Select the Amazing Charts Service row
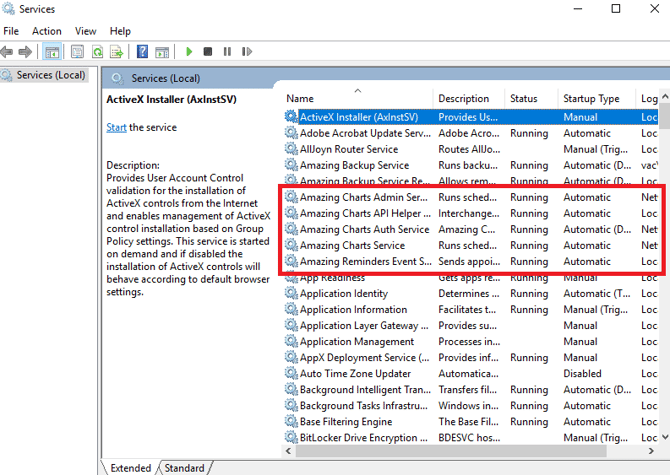Screen dimensions: 670x475 tap(471, 245)
